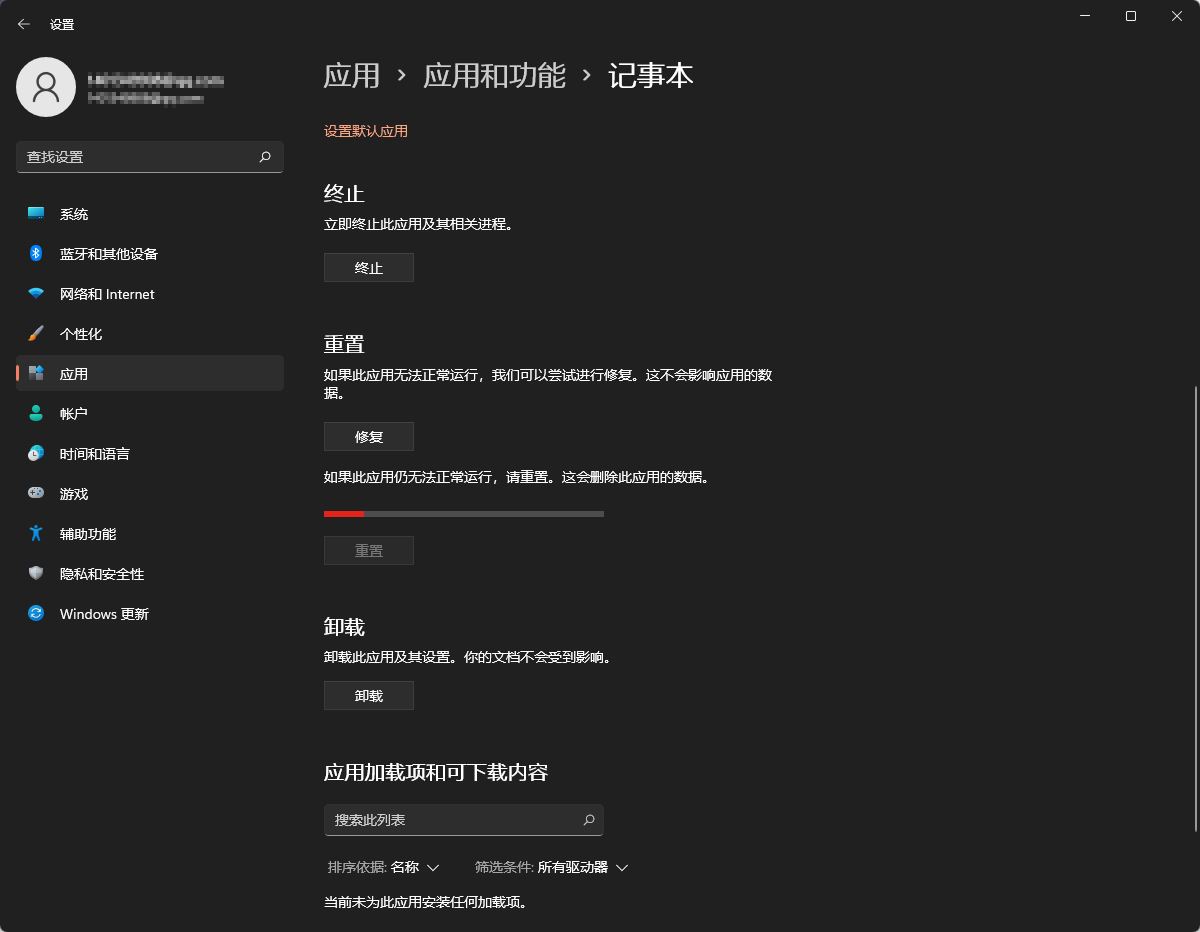Screen dimensions: 1200x932
Task: Open 个性化 via the brush icon
Action: point(35,333)
